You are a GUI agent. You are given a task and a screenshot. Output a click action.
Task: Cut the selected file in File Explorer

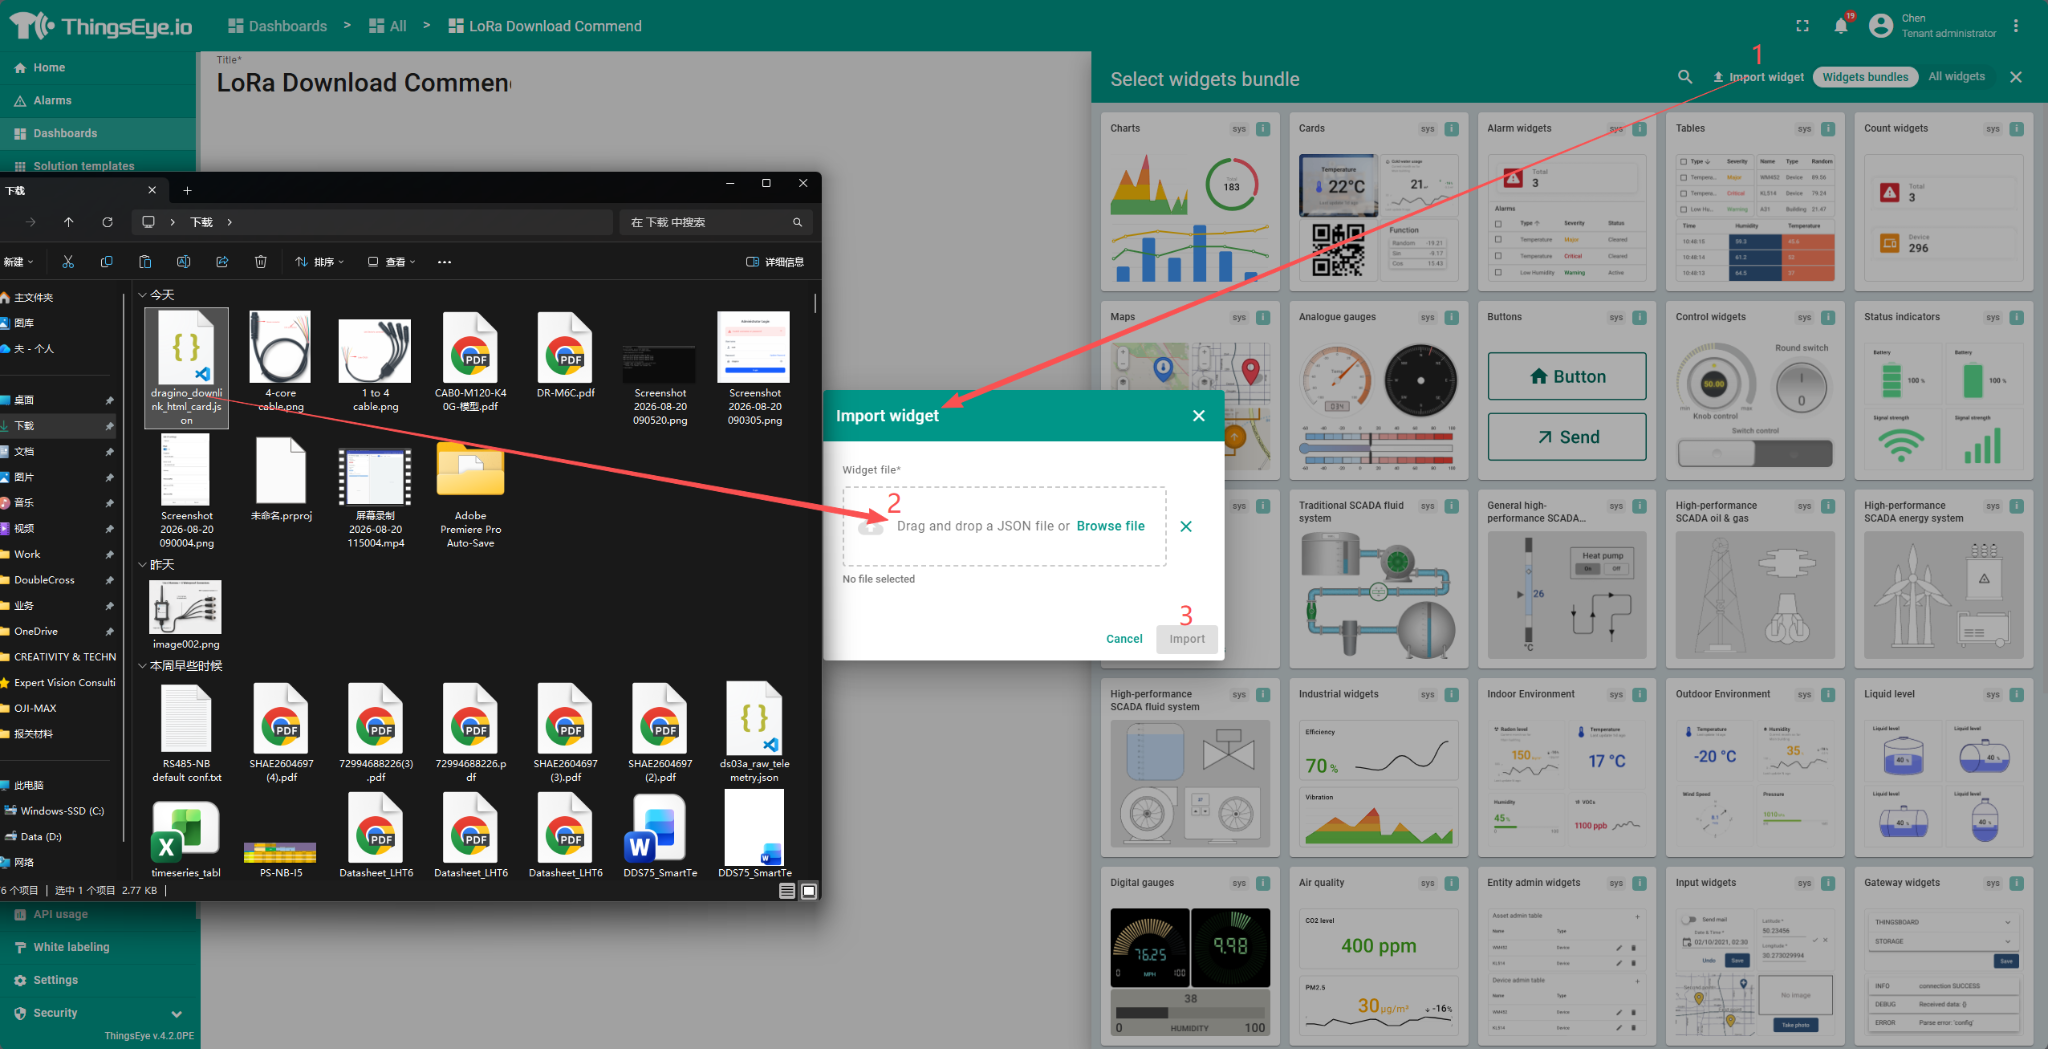68,262
